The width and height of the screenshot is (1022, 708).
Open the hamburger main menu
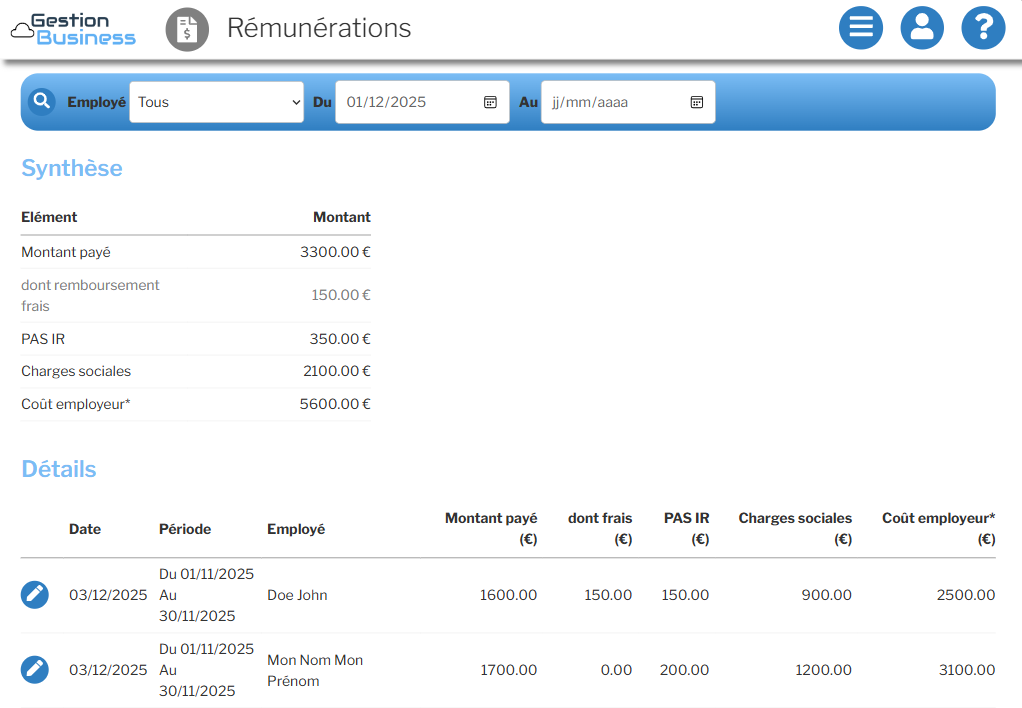(860, 28)
